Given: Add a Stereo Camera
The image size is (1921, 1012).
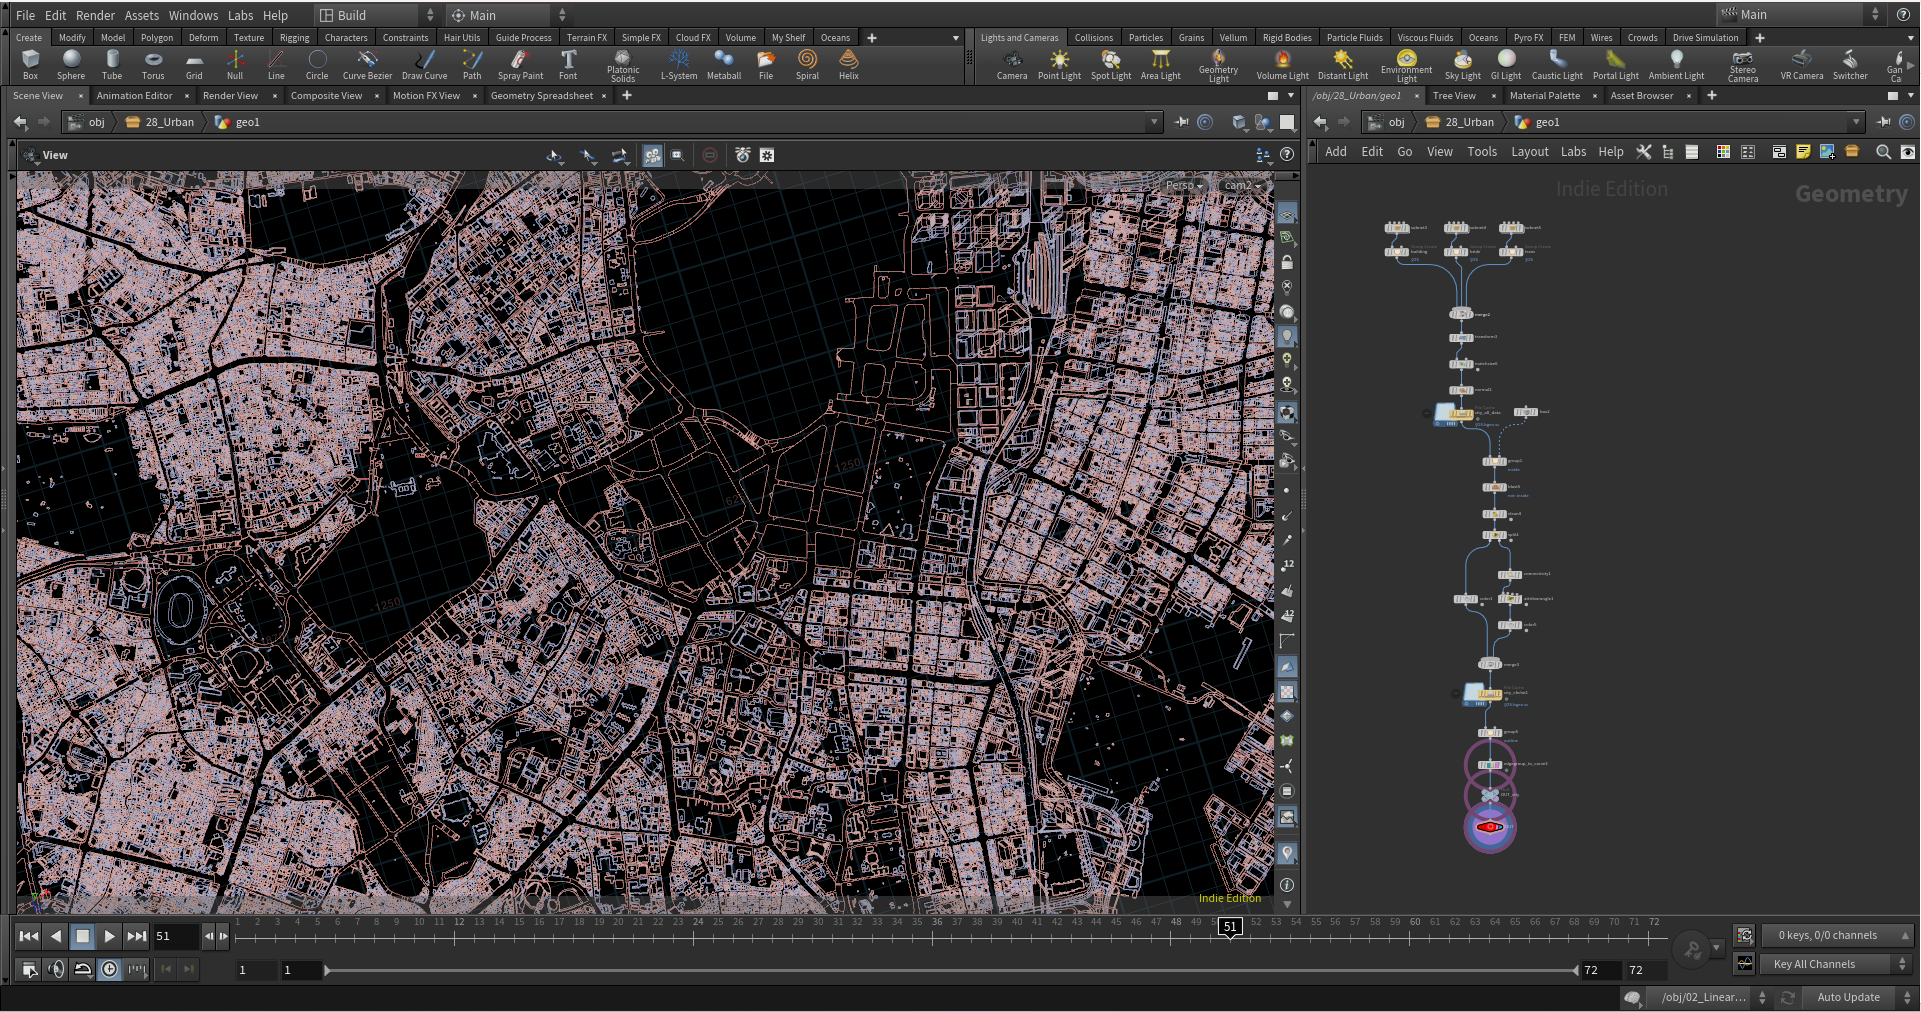Looking at the screenshot, I should [x=1743, y=66].
